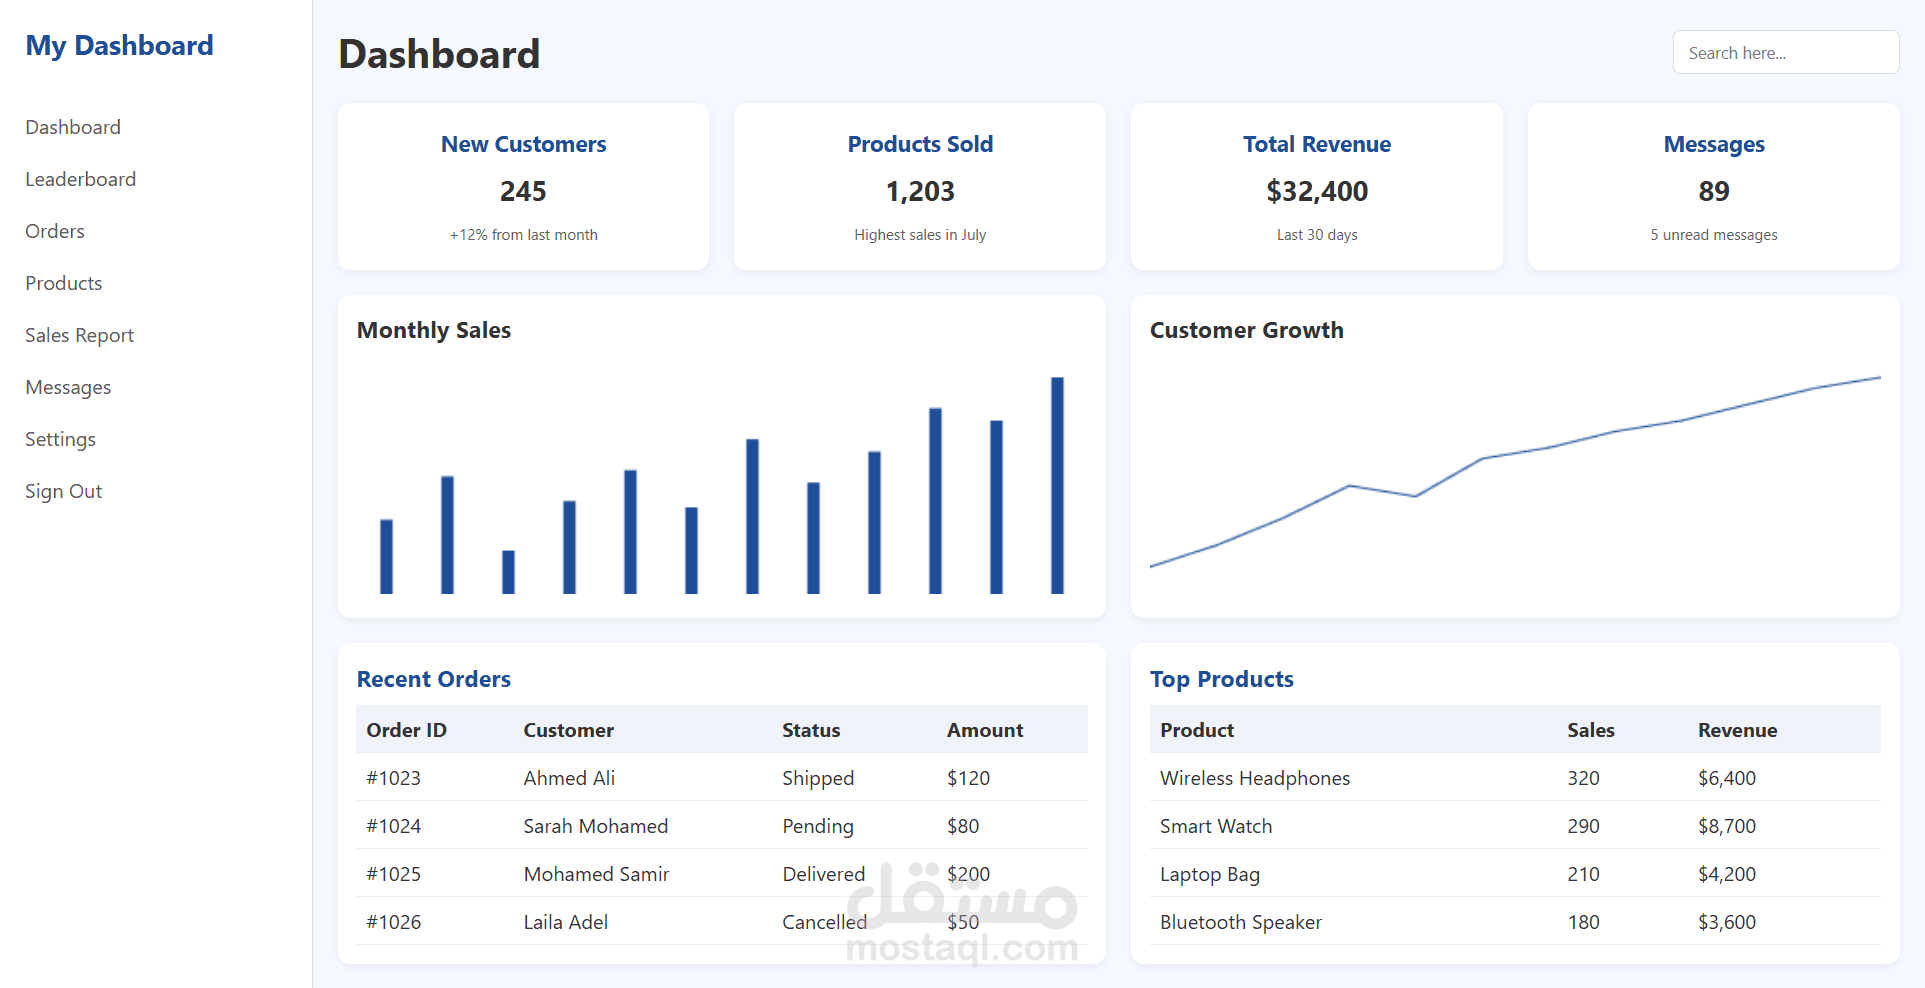The image size is (1925, 988).
Task: Click the Shipped status cell
Action: [x=818, y=778]
